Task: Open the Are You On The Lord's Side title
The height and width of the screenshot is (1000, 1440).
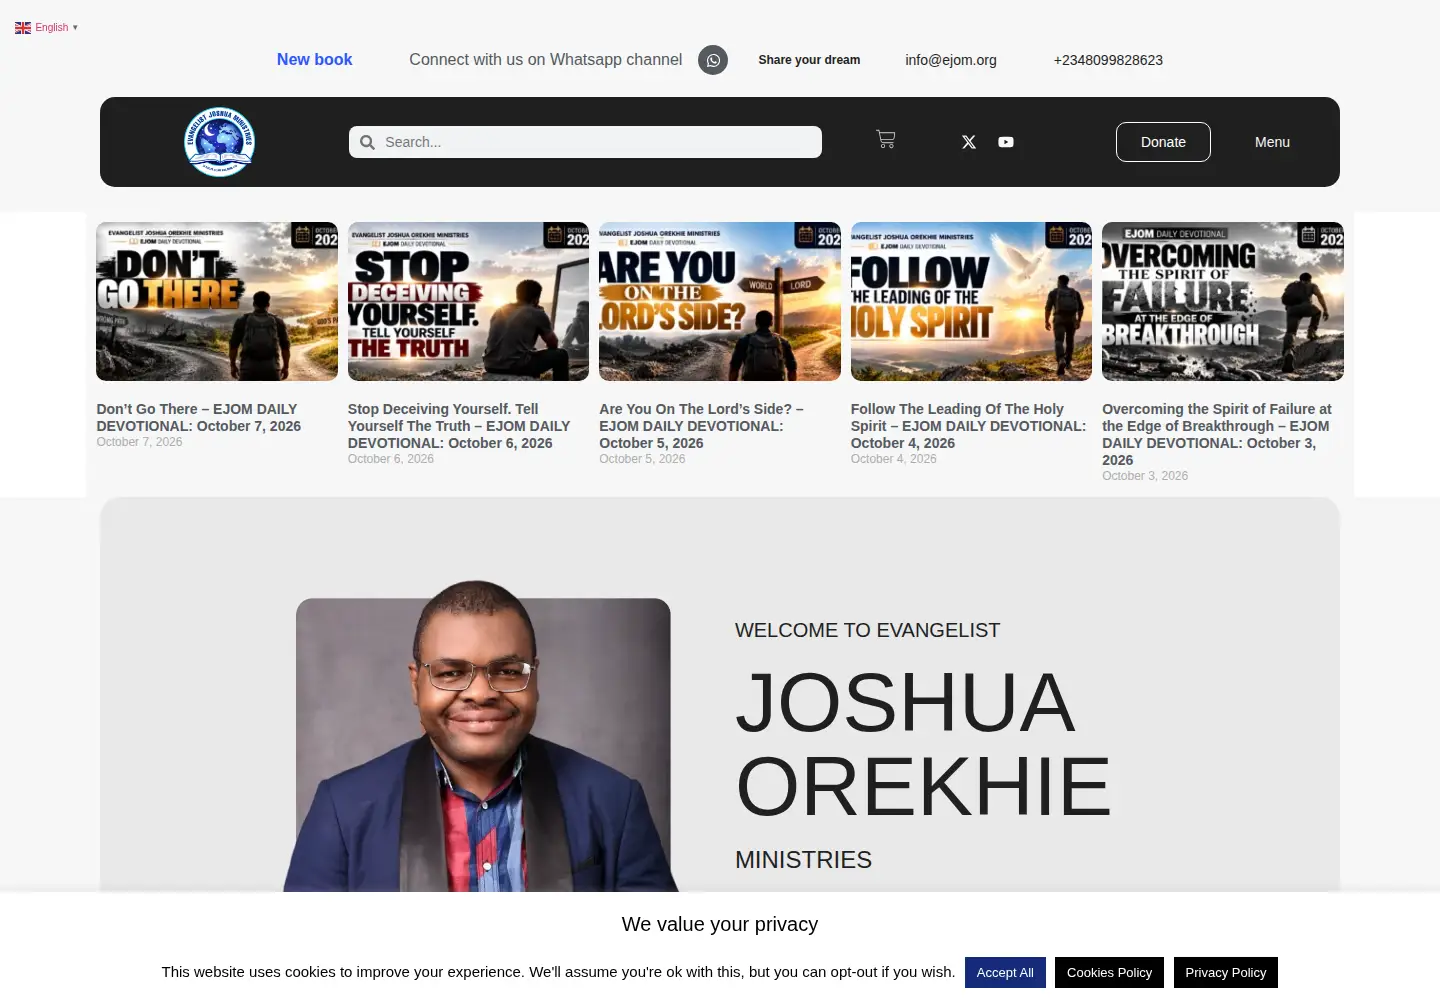Action: [702, 426]
